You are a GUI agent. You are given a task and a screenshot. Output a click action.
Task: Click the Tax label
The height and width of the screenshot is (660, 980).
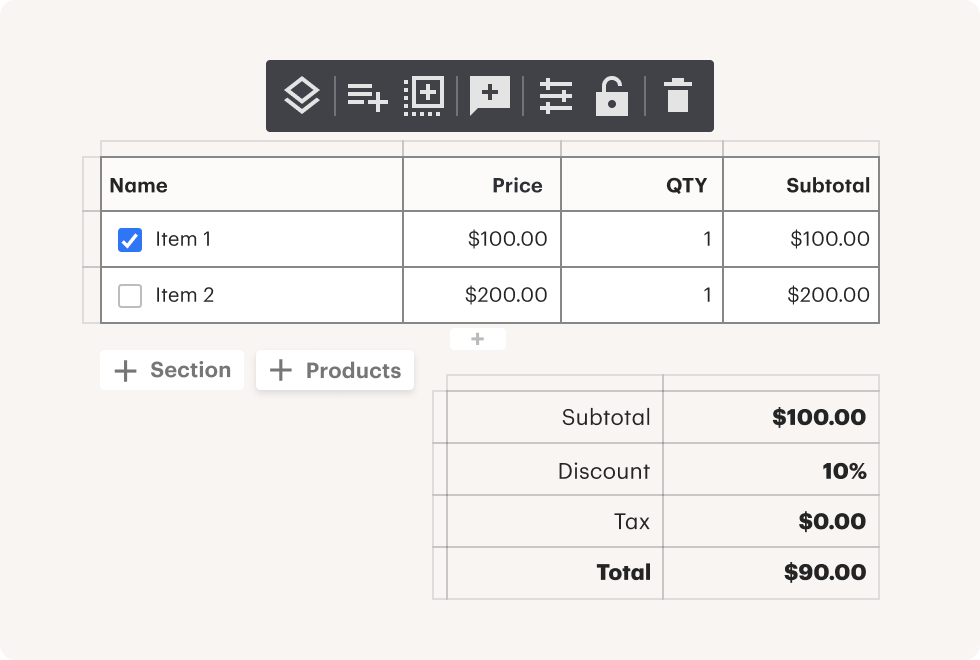coord(632,521)
